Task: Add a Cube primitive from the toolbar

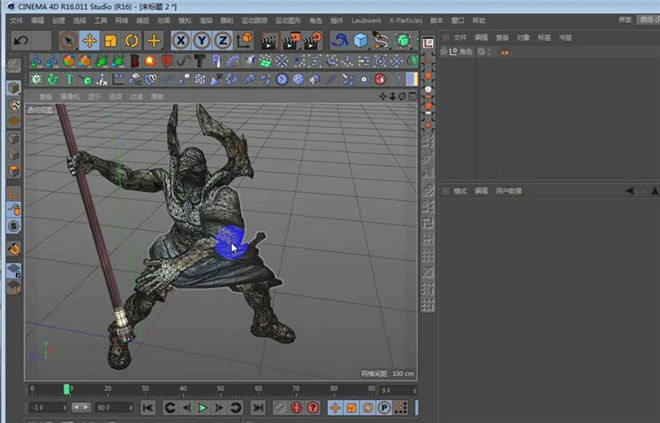Action: click(x=361, y=40)
